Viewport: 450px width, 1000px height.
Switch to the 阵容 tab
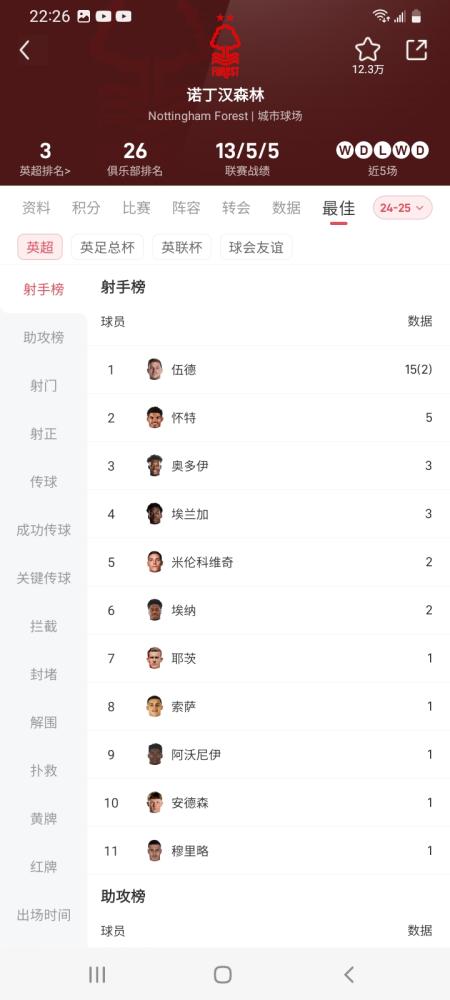coord(186,208)
